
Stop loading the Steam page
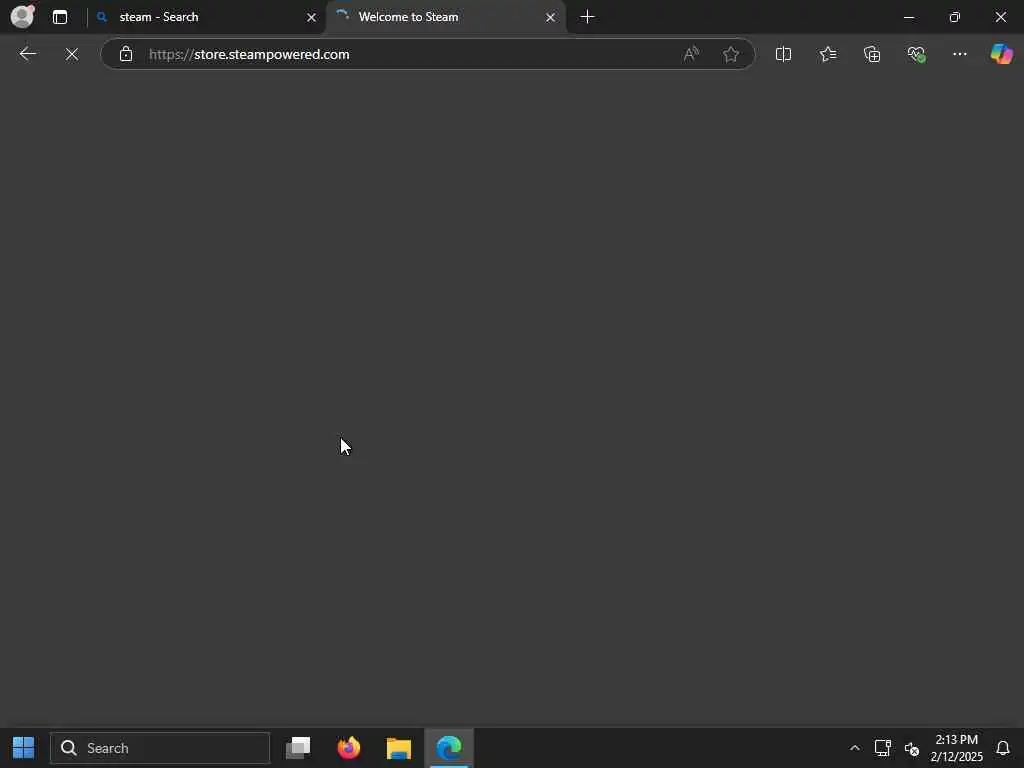click(x=72, y=54)
